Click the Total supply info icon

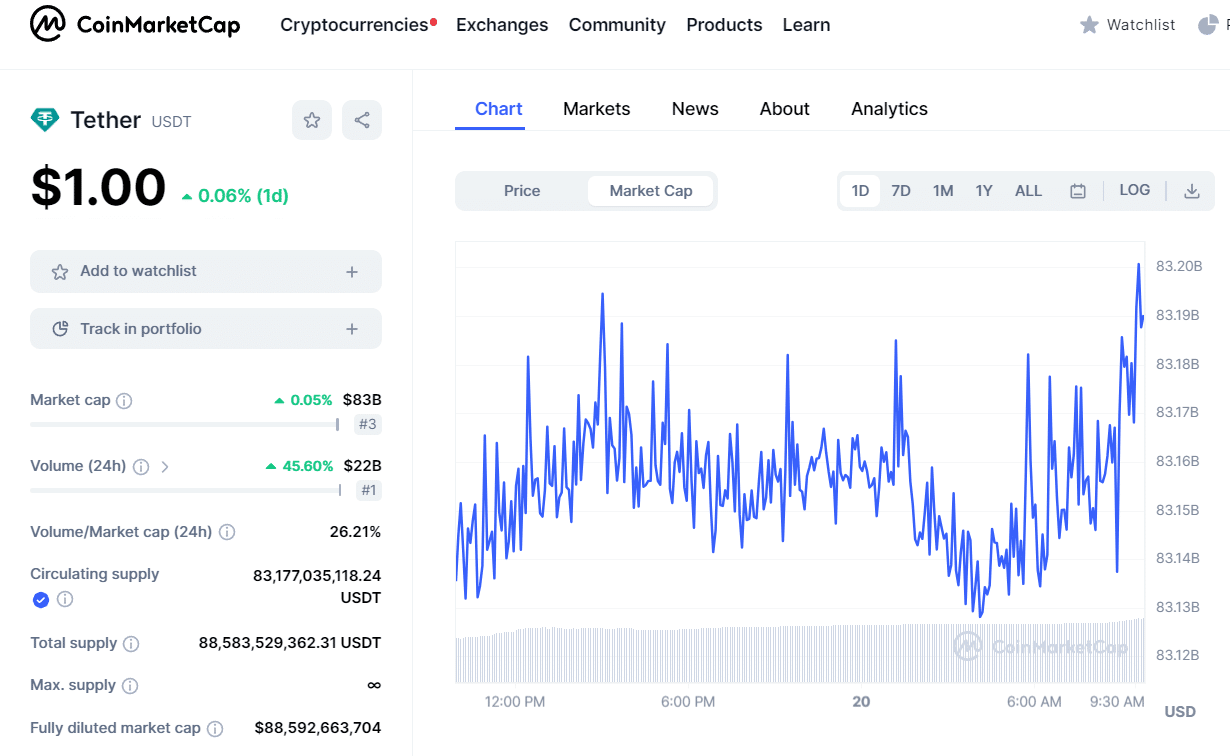pos(131,644)
